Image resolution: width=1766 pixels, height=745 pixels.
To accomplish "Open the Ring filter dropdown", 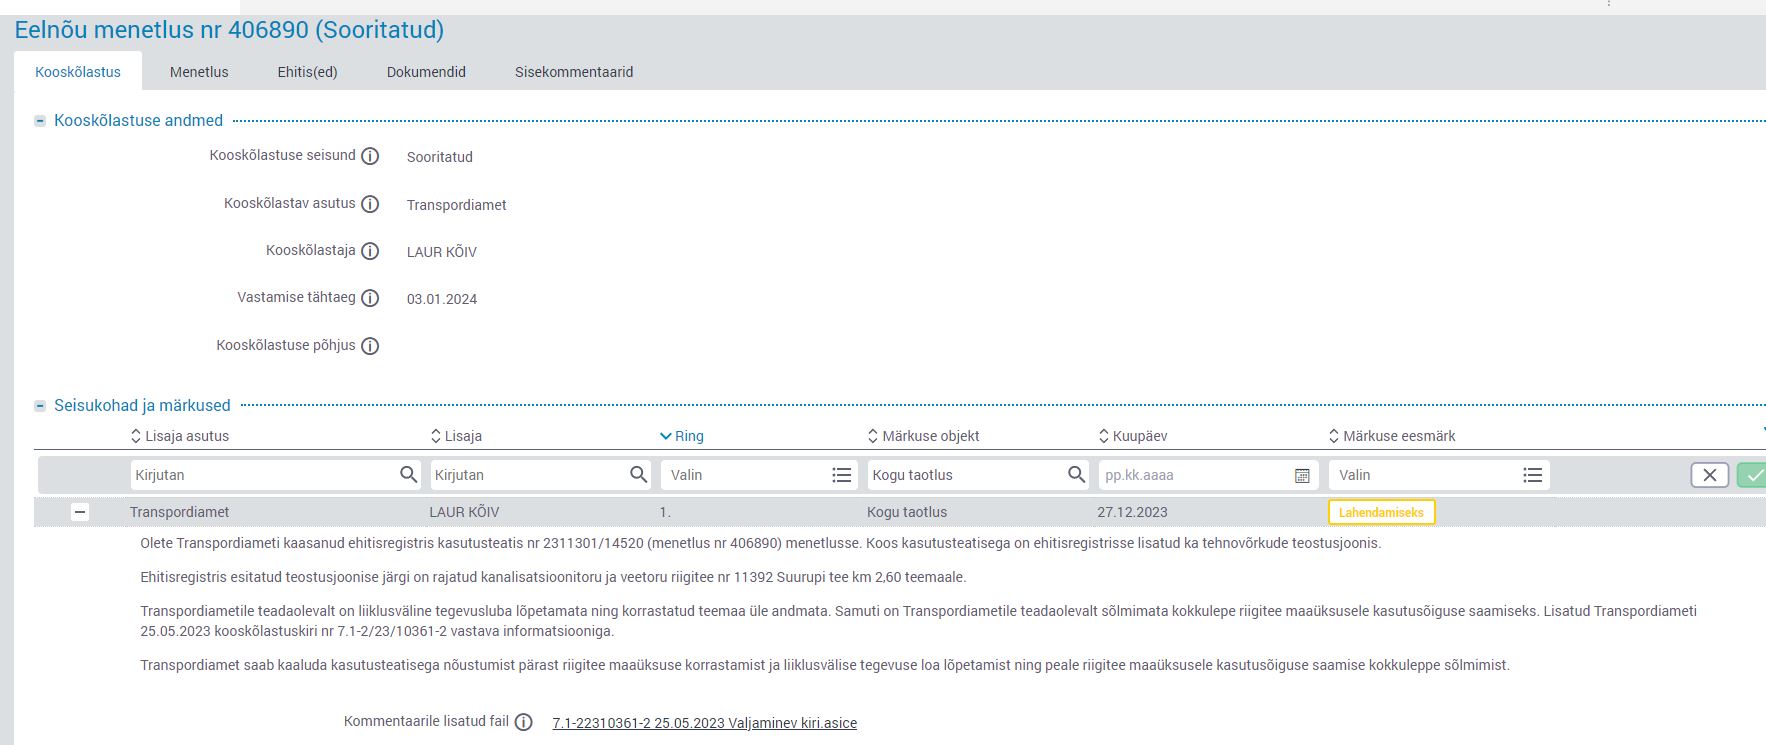I will click(759, 475).
